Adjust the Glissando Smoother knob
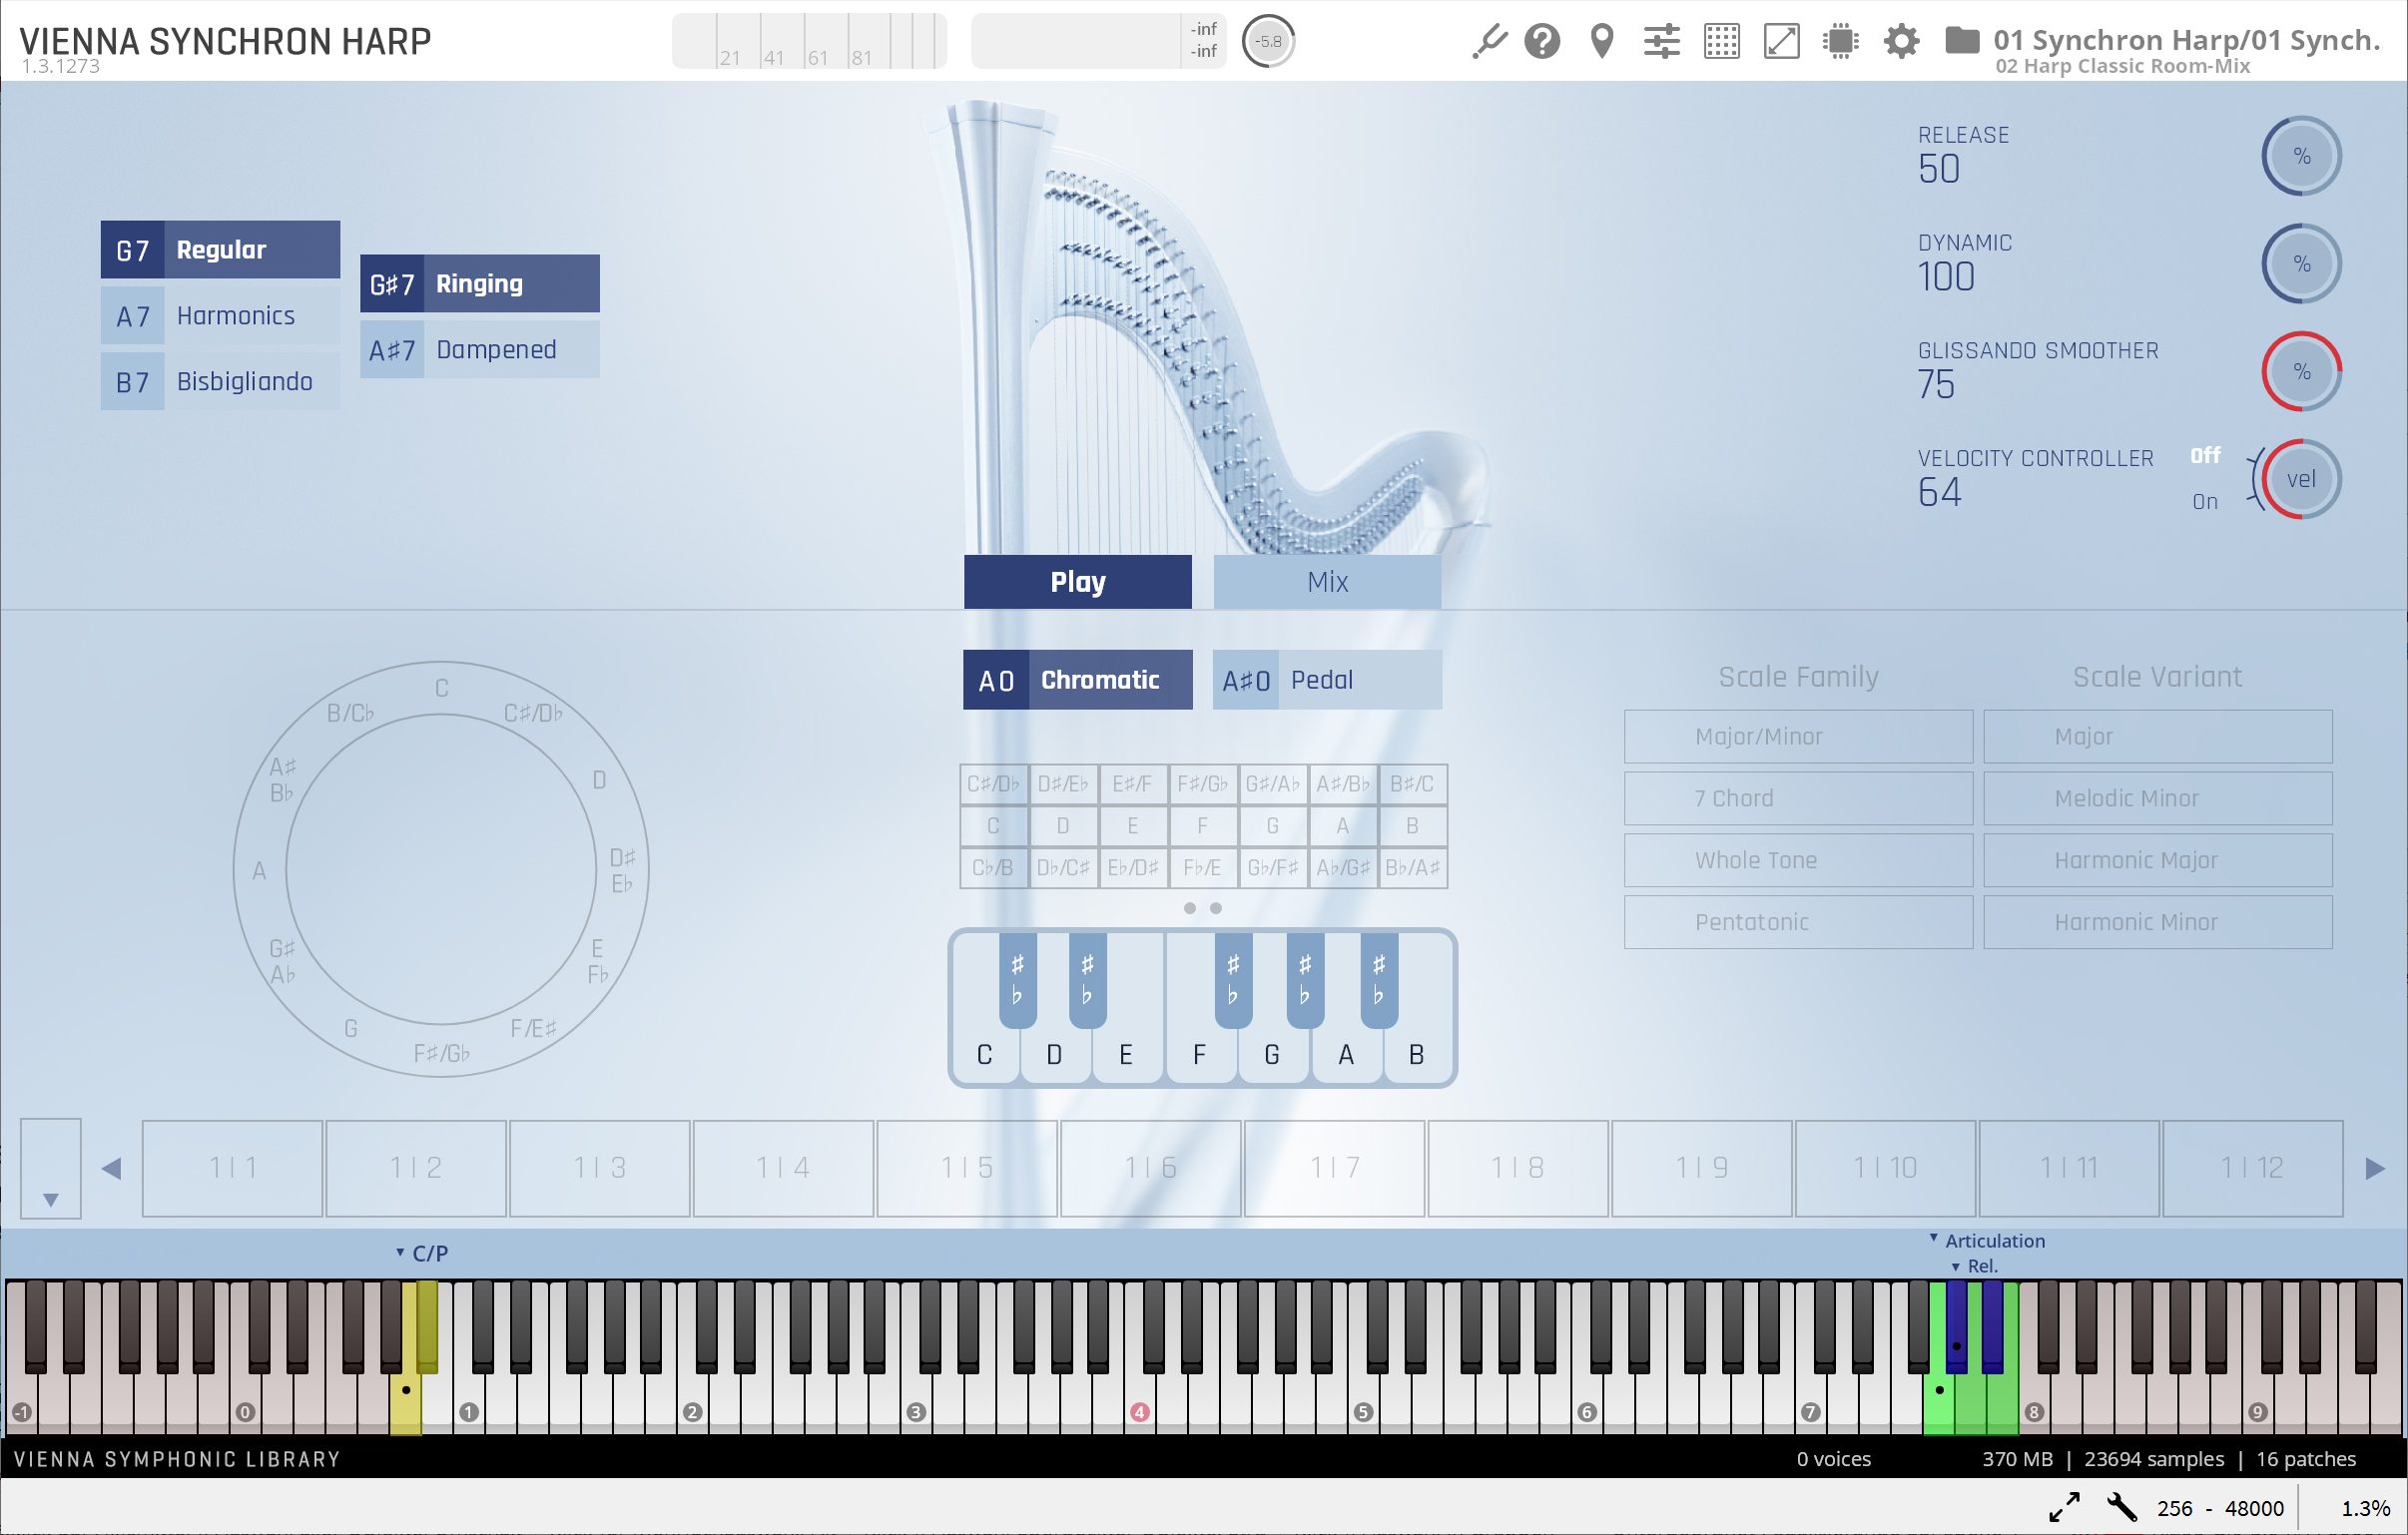Image resolution: width=2408 pixels, height=1535 pixels. [2300, 372]
